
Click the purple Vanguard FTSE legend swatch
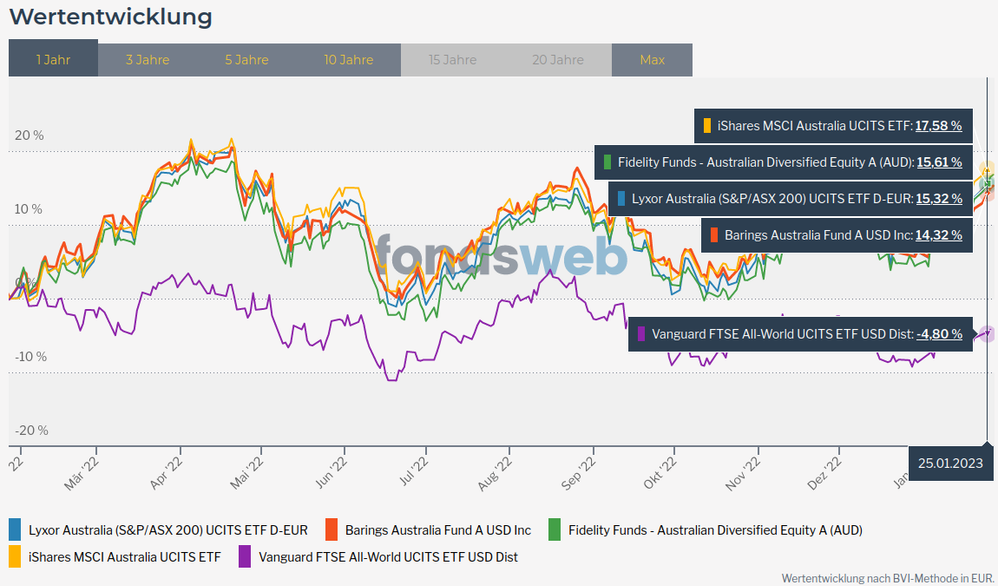click(245, 556)
